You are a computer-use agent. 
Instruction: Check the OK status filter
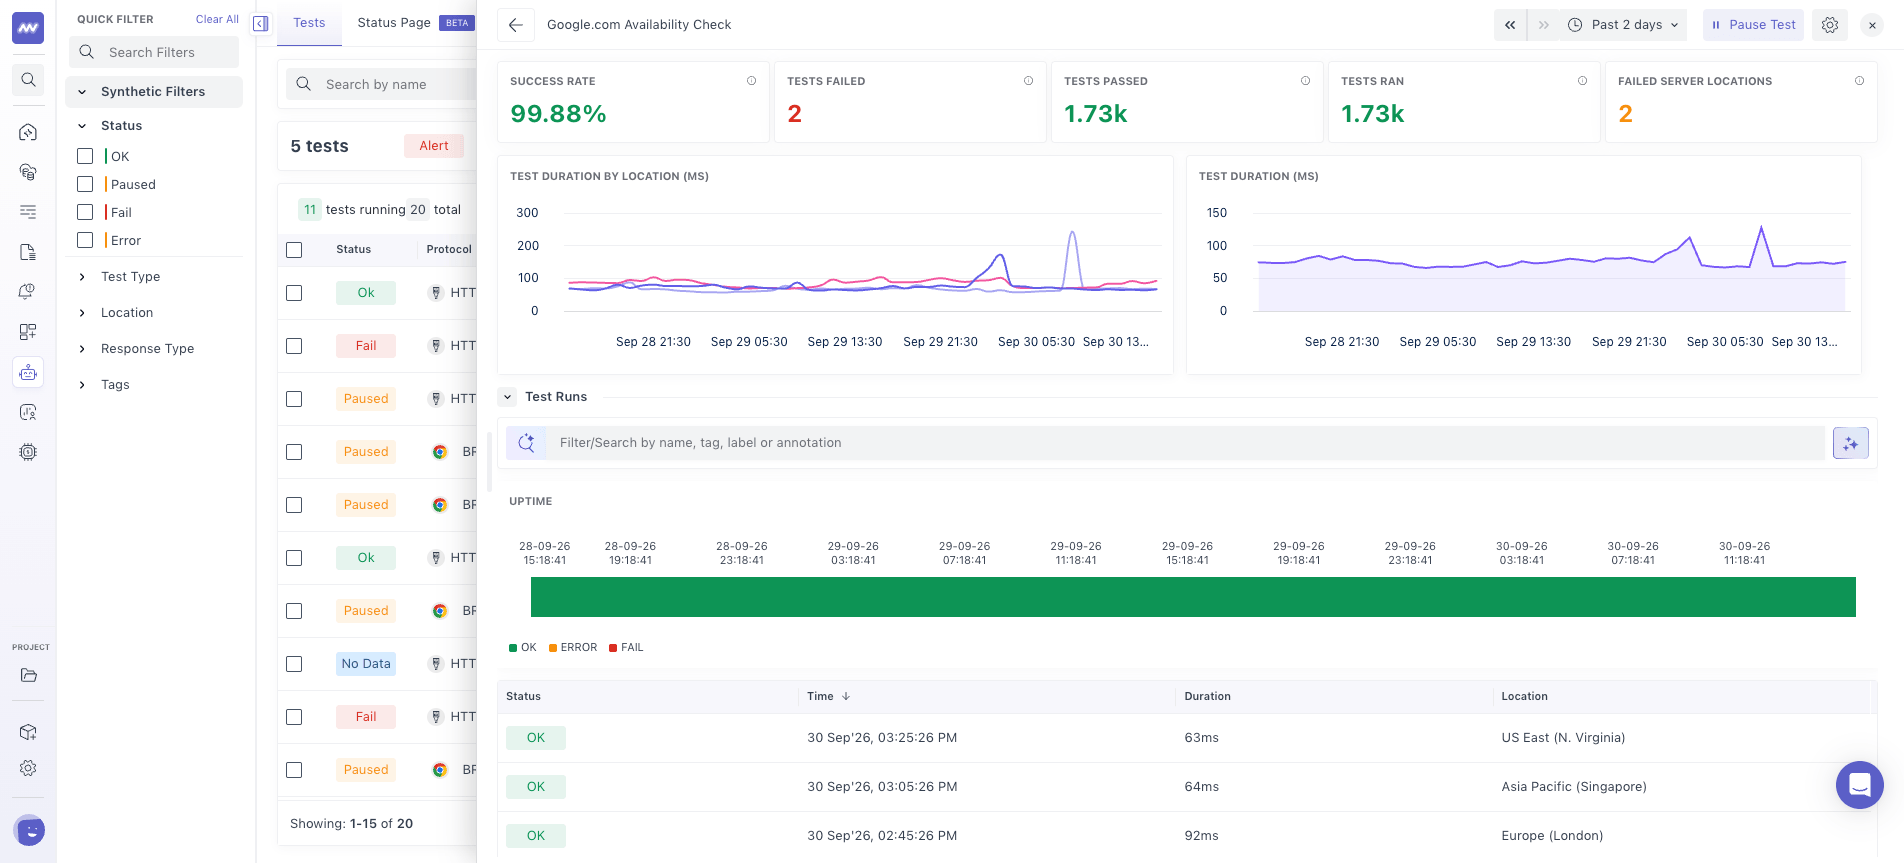tap(85, 156)
